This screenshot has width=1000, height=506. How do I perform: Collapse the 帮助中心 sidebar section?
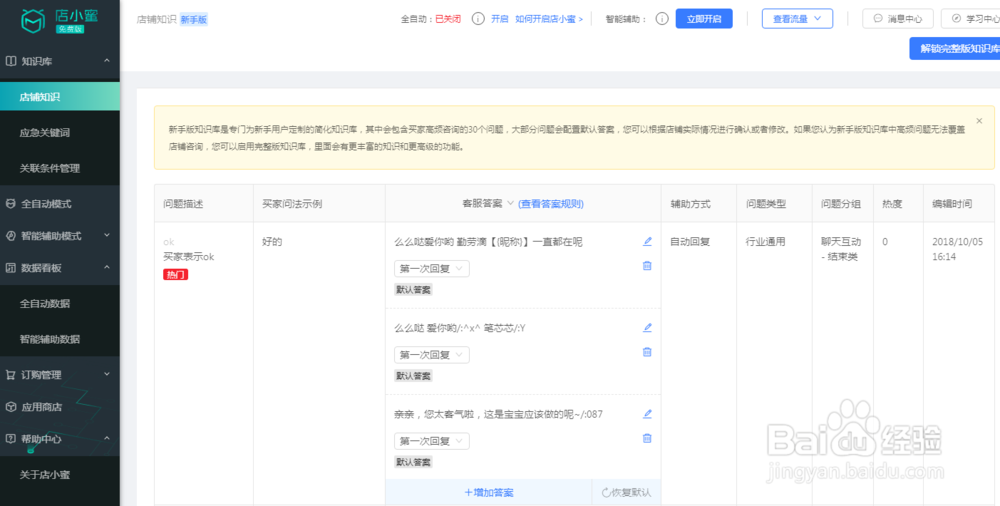[x=107, y=438]
